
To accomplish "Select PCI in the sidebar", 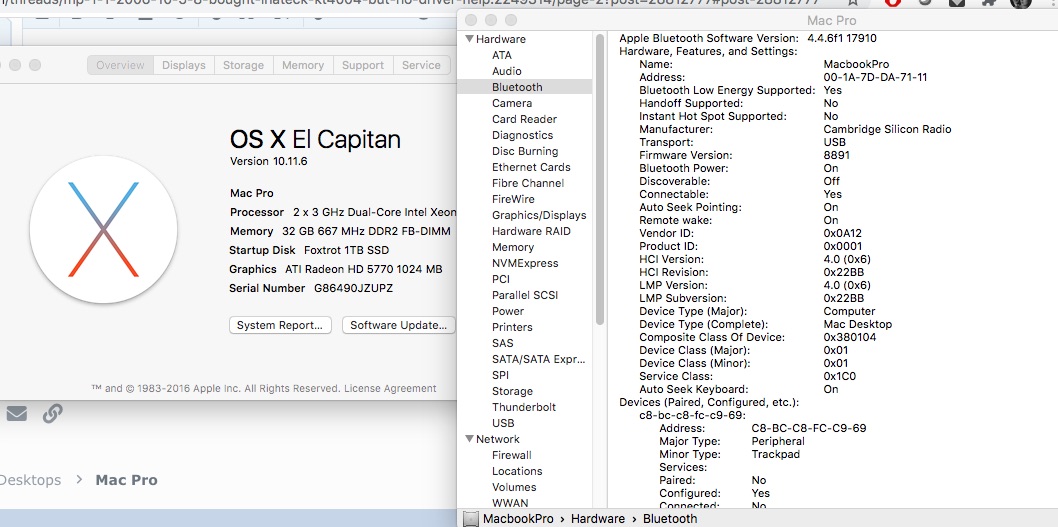I will [x=501, y=279].
